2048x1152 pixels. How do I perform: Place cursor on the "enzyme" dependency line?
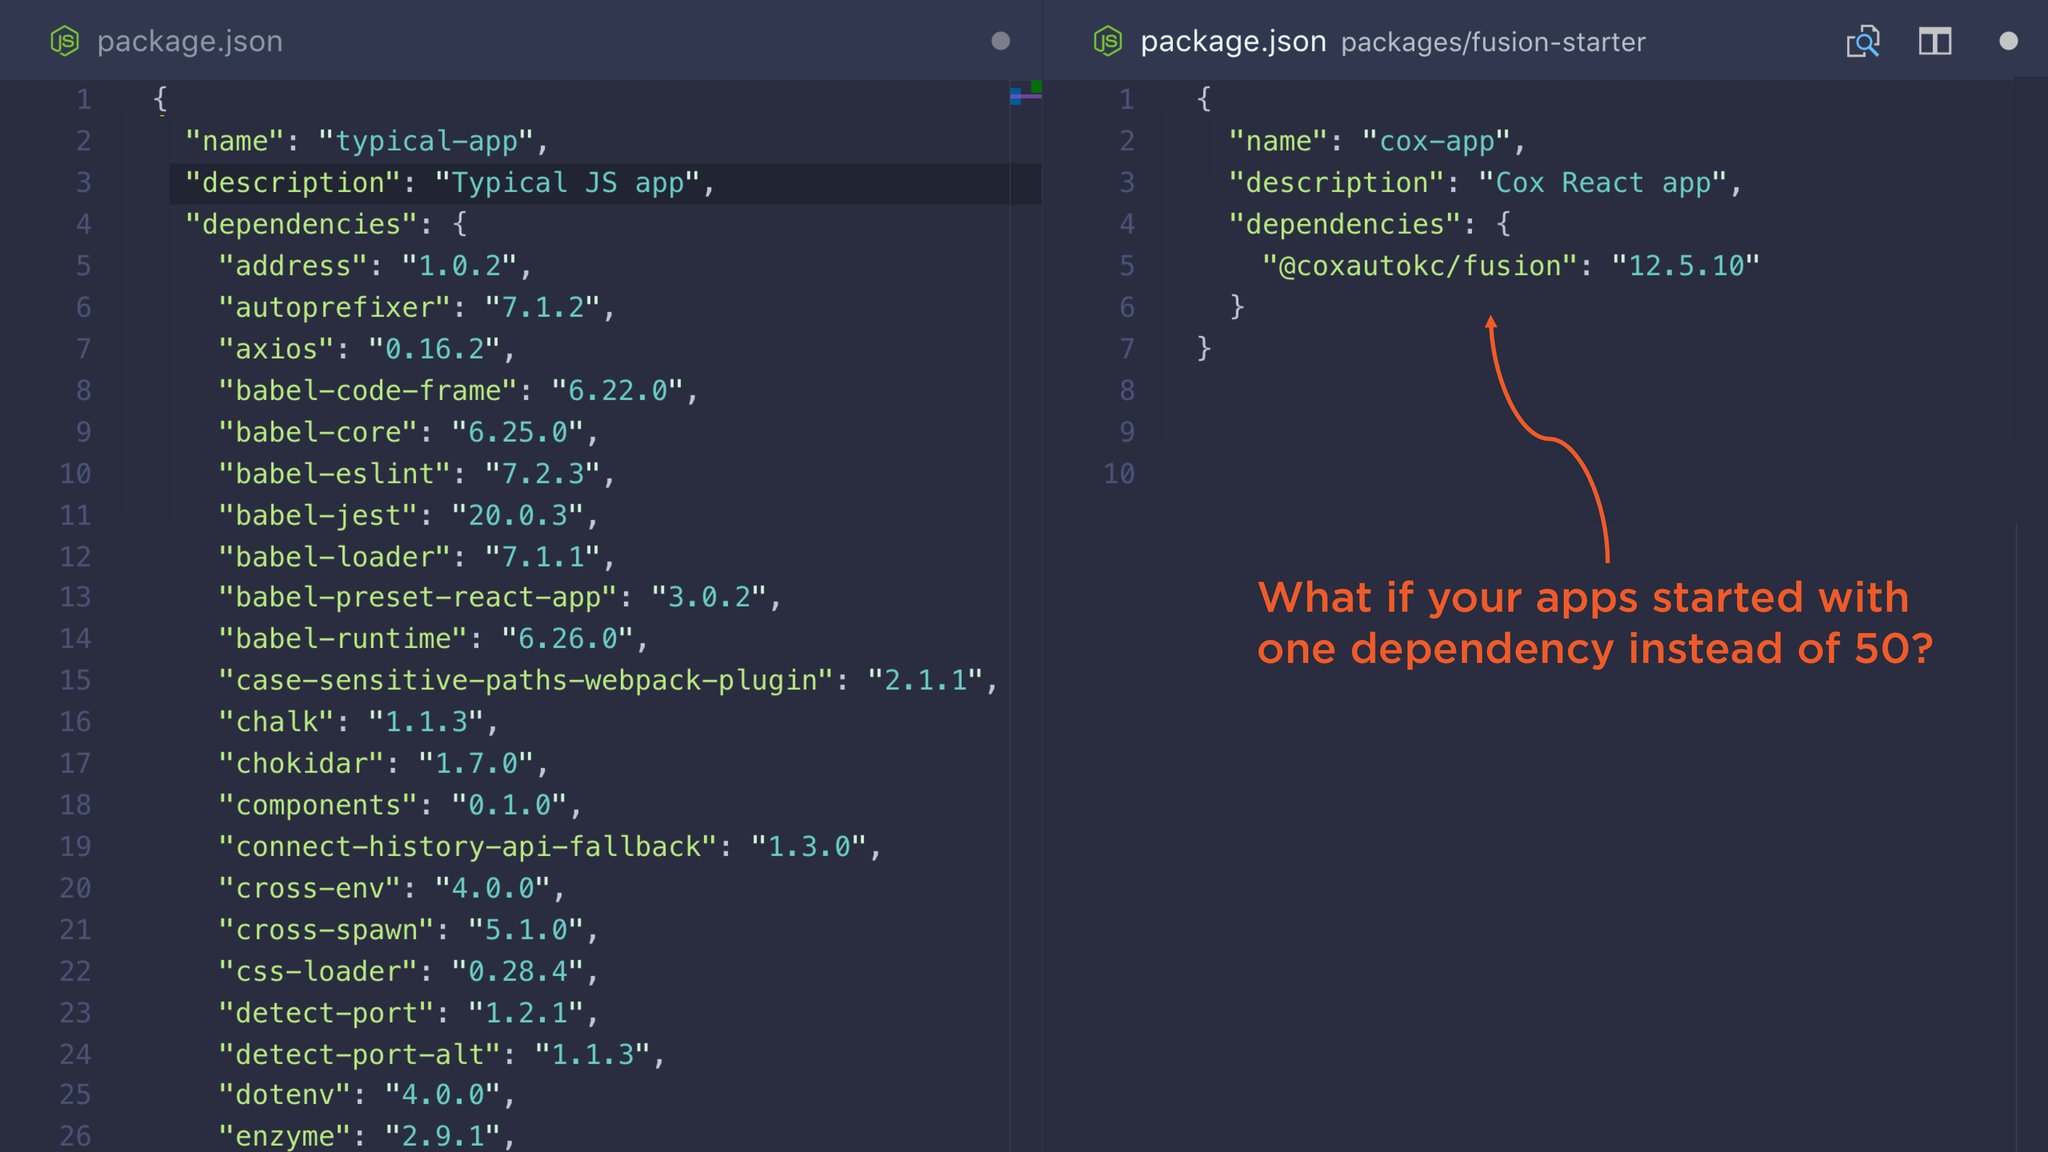click(365, 1136)
